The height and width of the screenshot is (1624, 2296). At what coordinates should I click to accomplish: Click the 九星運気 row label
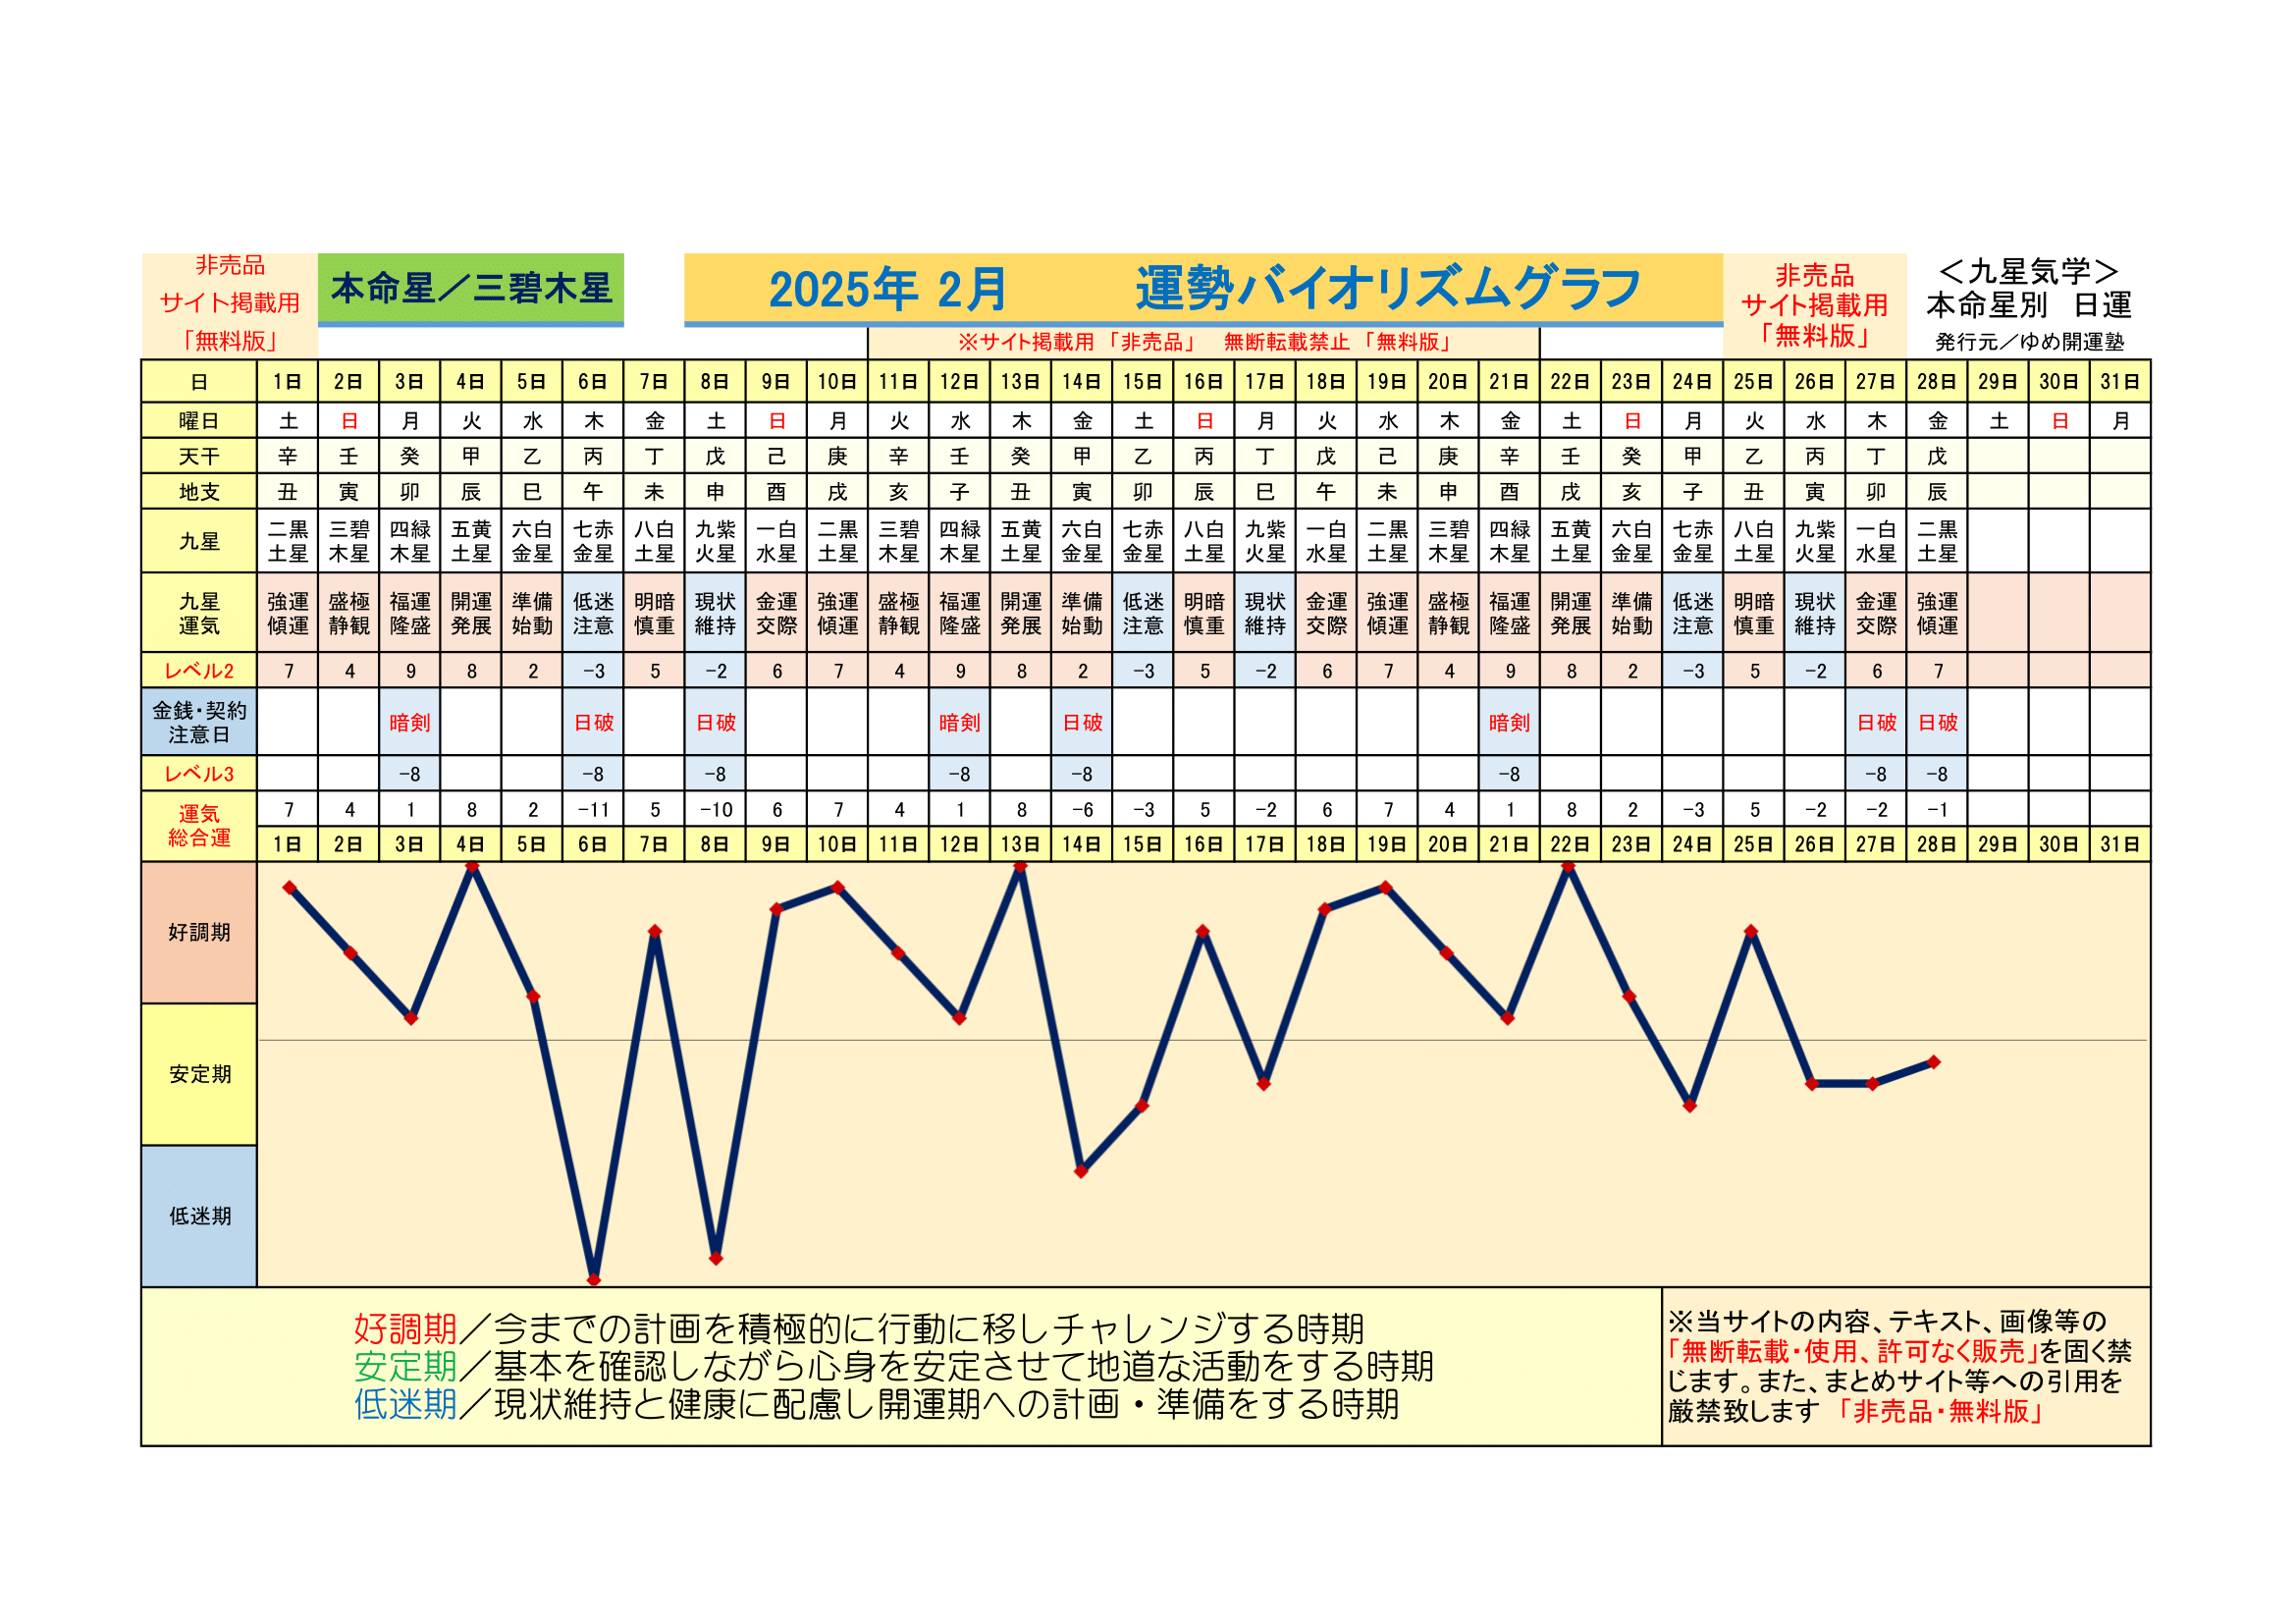[199, 613]
